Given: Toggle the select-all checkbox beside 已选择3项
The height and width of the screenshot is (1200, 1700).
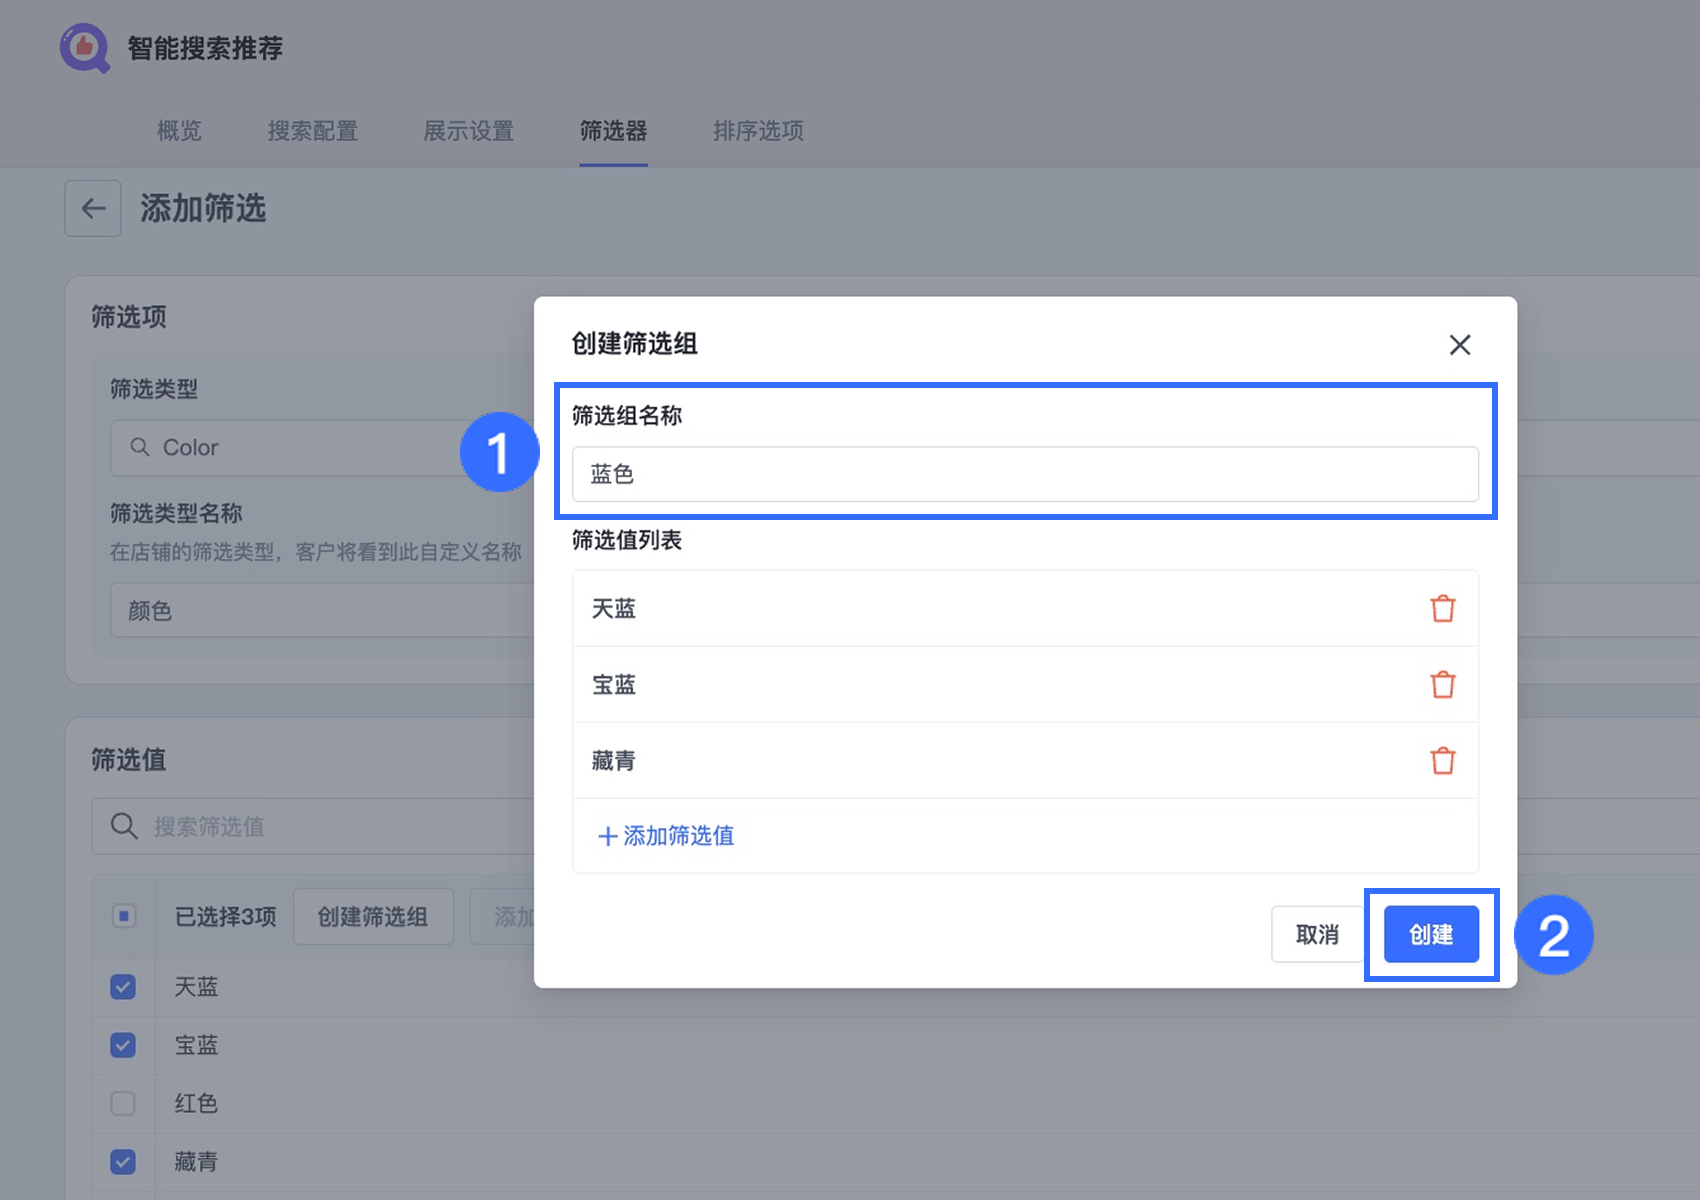Looking at the screenshot, I should pos(124,916).
